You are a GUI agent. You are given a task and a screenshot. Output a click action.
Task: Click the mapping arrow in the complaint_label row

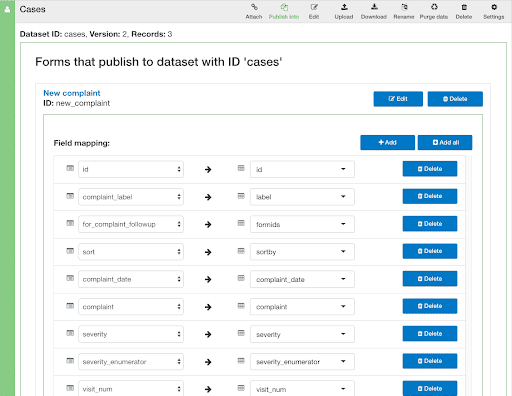pos(208,197)
